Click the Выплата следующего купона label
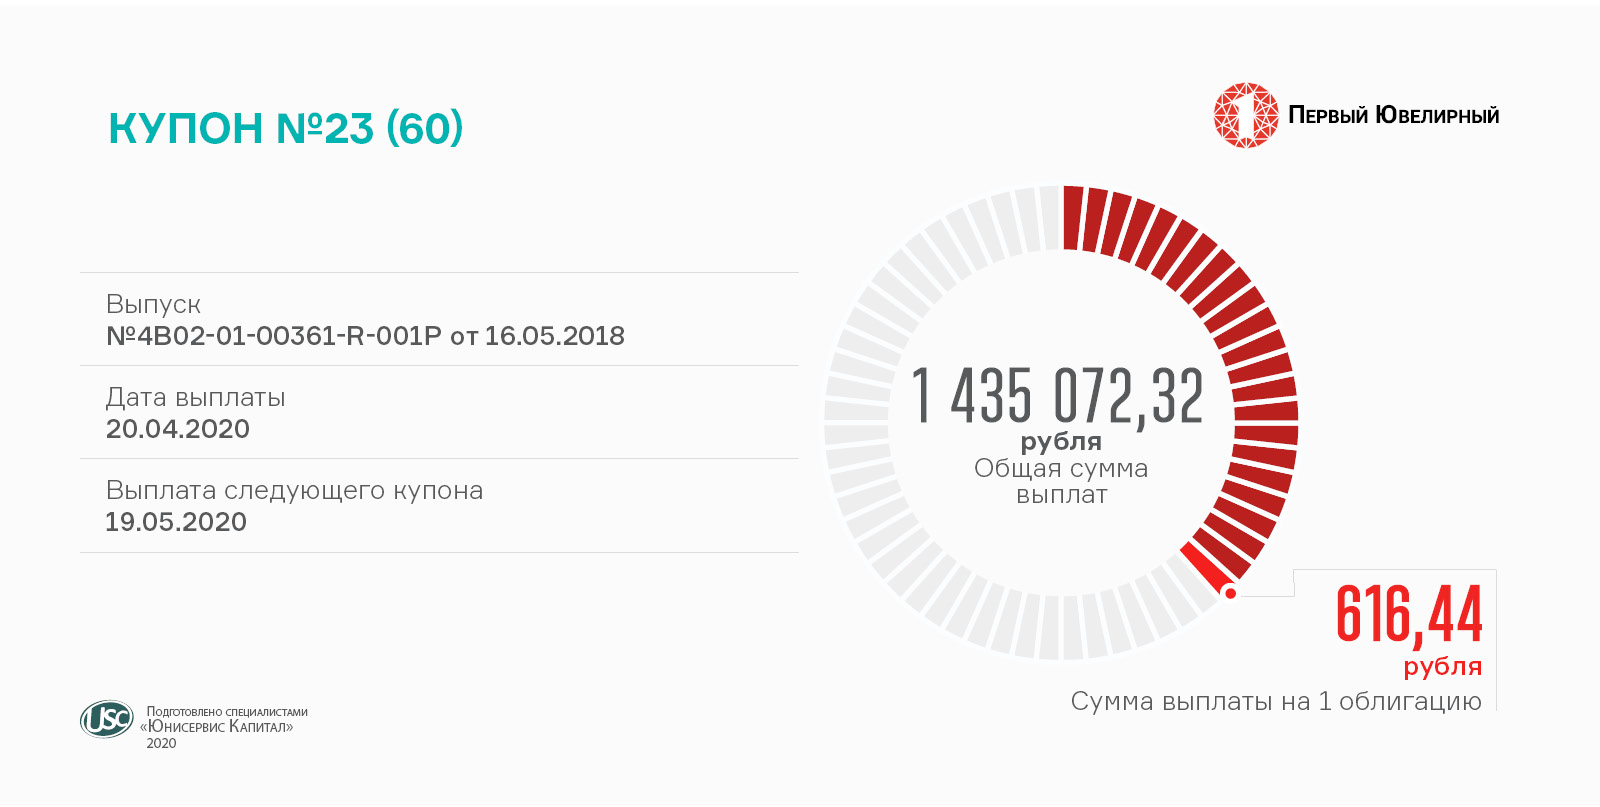The width and height of the screenshot is (1600, 807). 294,490
